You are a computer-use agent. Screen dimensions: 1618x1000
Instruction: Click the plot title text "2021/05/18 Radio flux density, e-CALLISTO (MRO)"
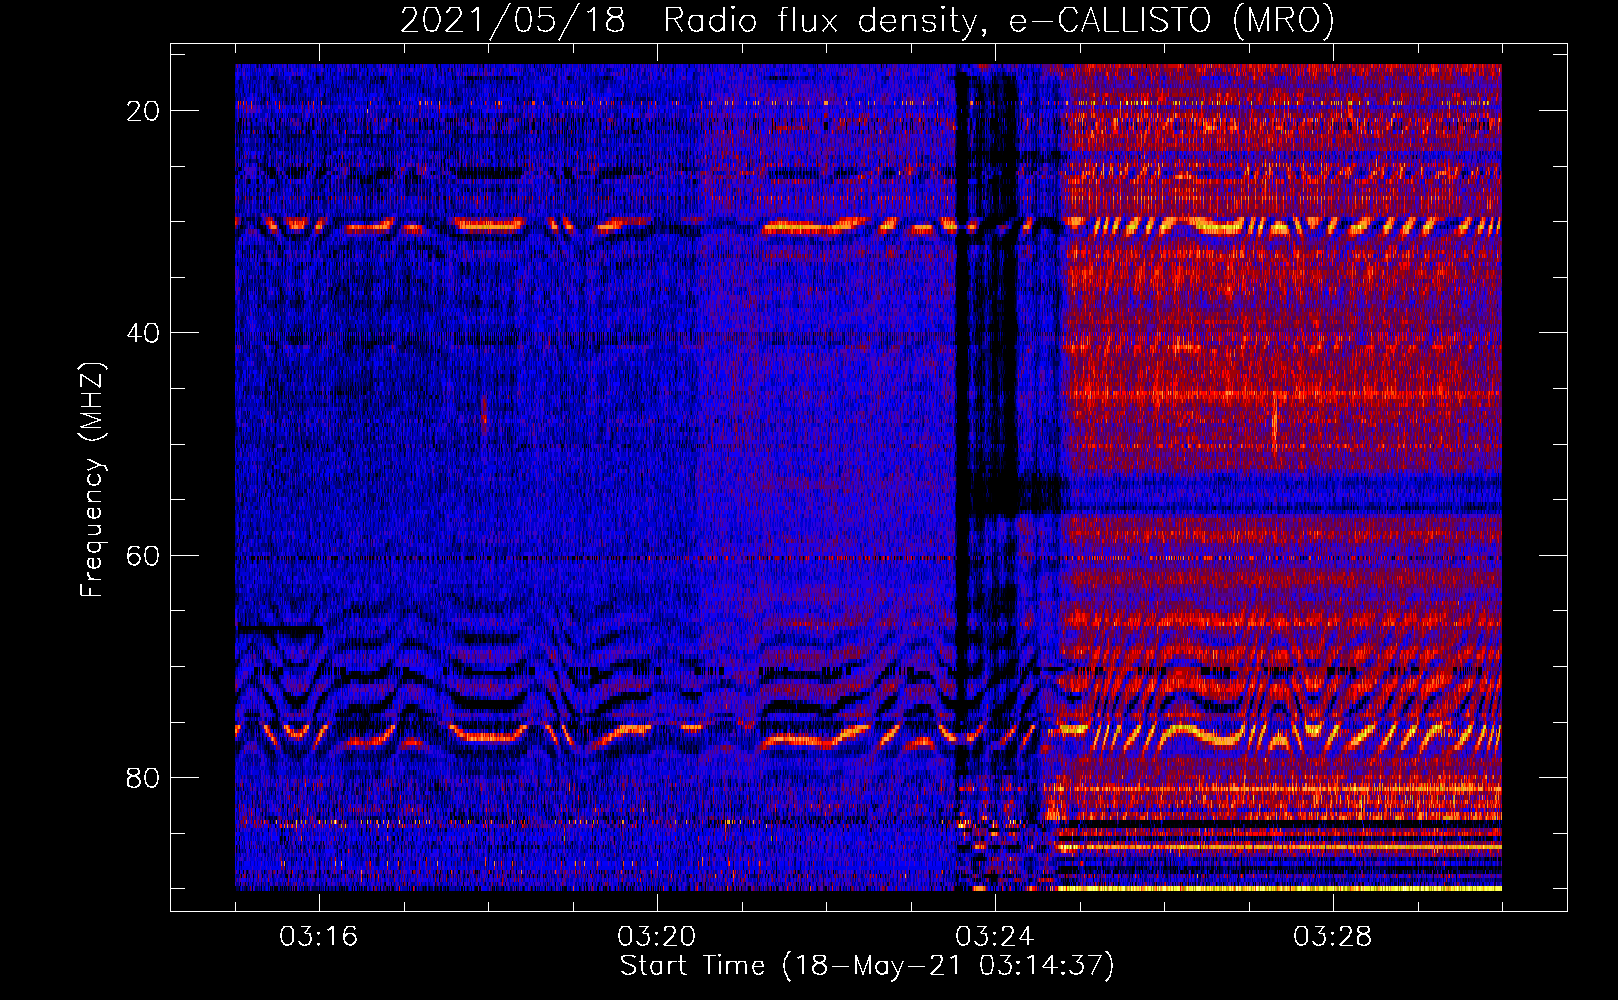point(867,21)
